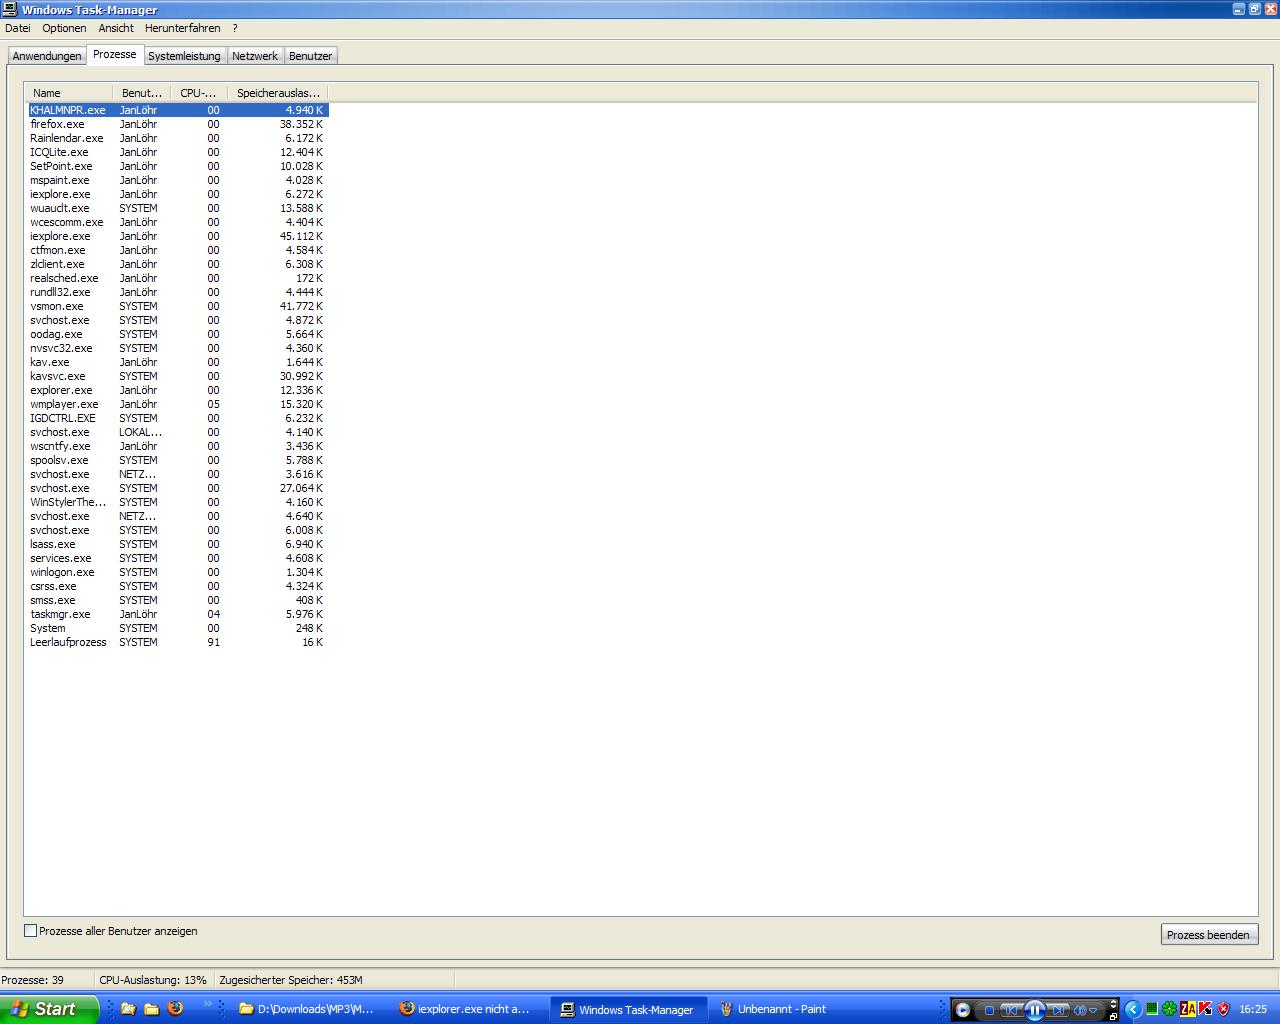Sort by CPU column header

click(x=199, y=93)
